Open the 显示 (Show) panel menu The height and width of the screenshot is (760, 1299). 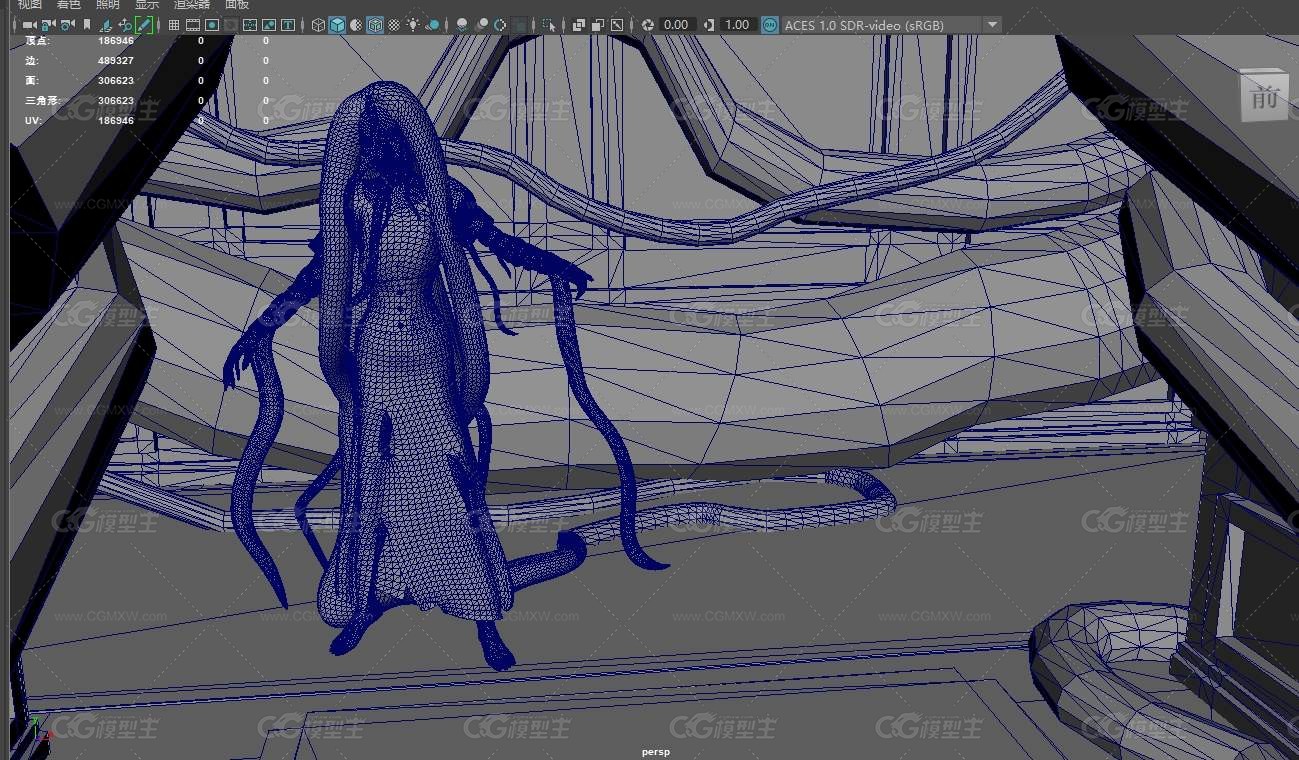click(146, 4)
